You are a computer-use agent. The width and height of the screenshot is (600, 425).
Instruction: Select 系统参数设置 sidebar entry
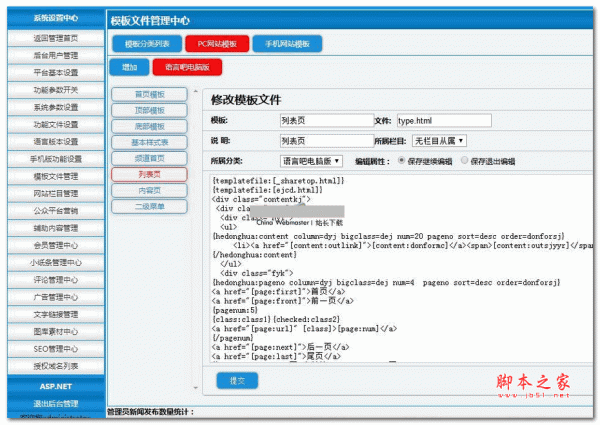(55, 107)
